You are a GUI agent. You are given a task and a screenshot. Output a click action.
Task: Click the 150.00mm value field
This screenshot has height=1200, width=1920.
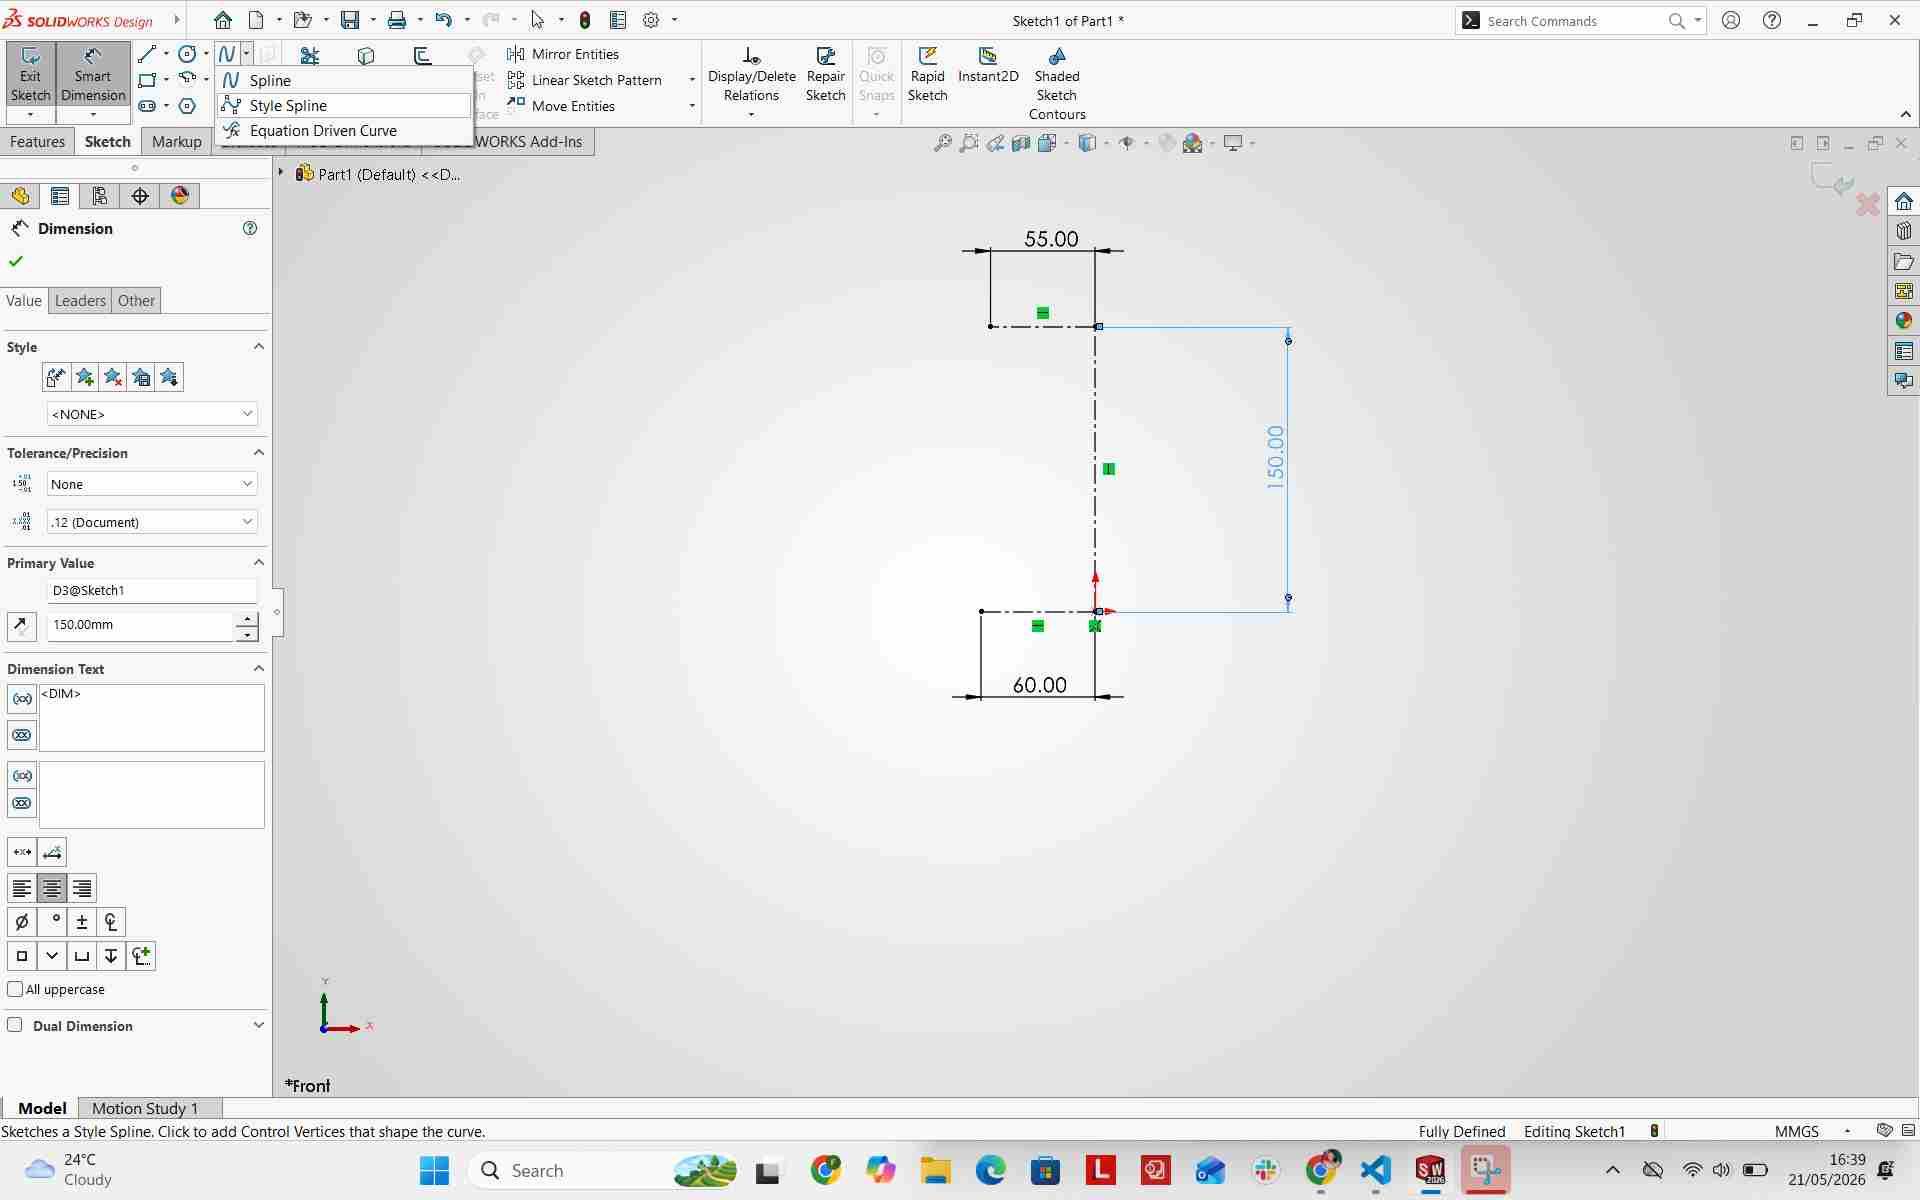coord(140,625)
